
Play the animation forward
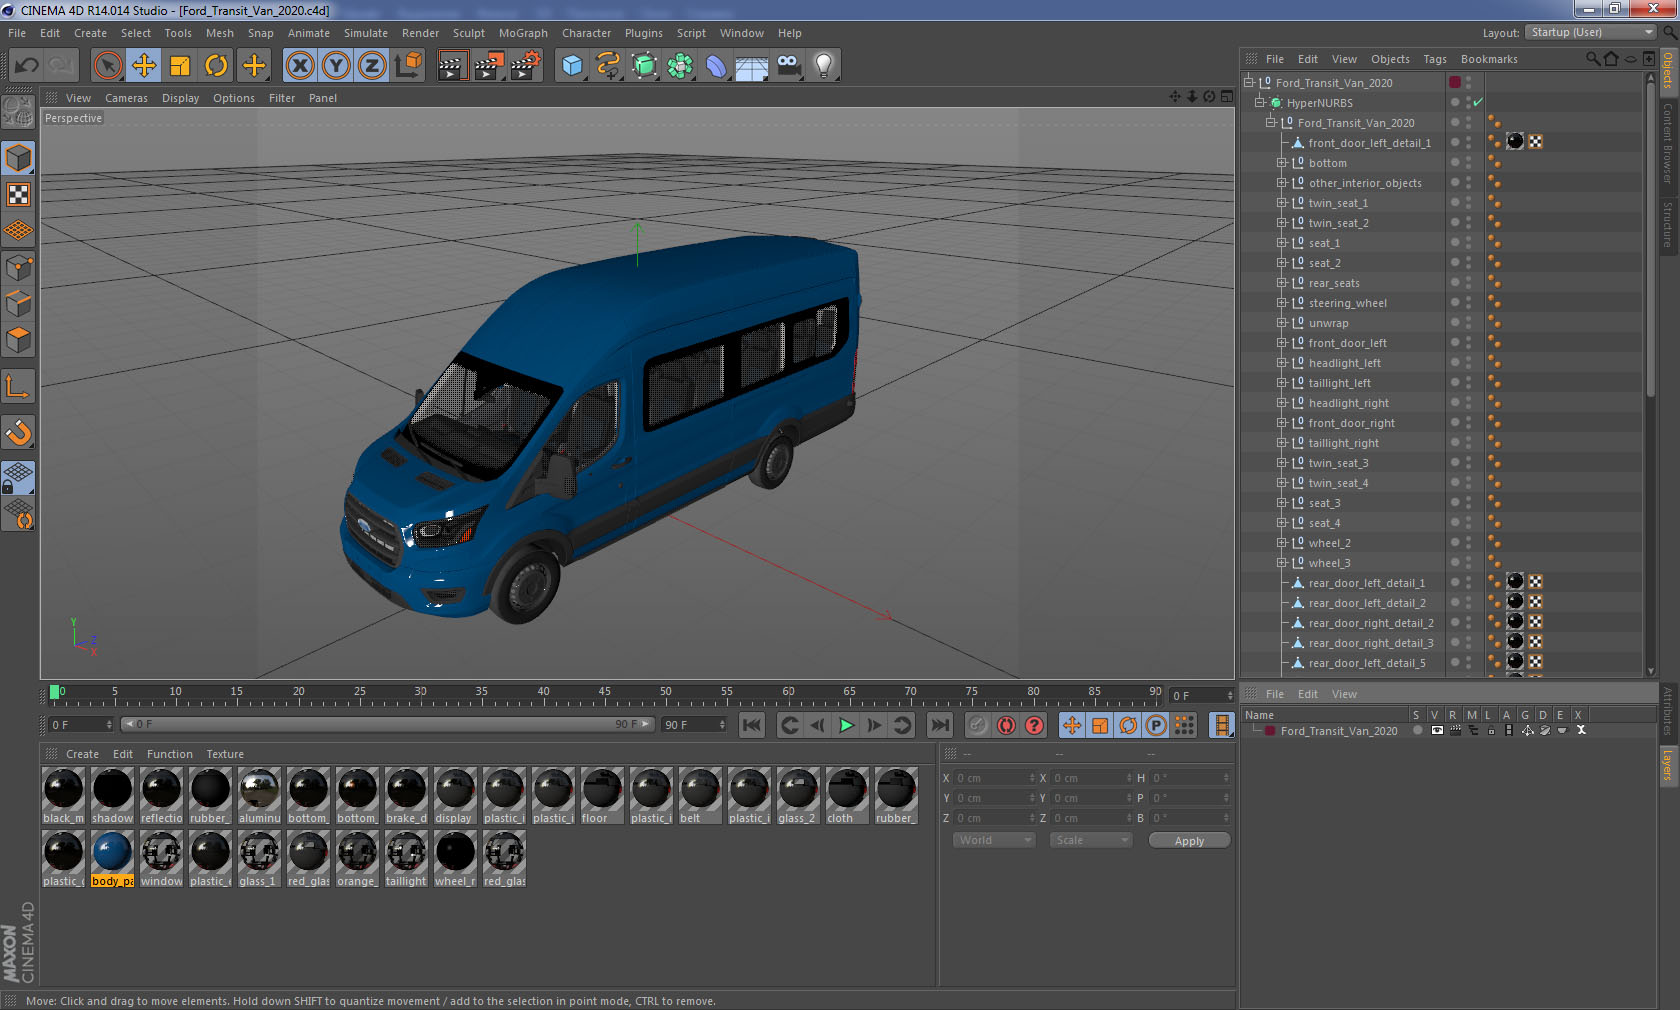pyautogui.click(x=846, y=725)
